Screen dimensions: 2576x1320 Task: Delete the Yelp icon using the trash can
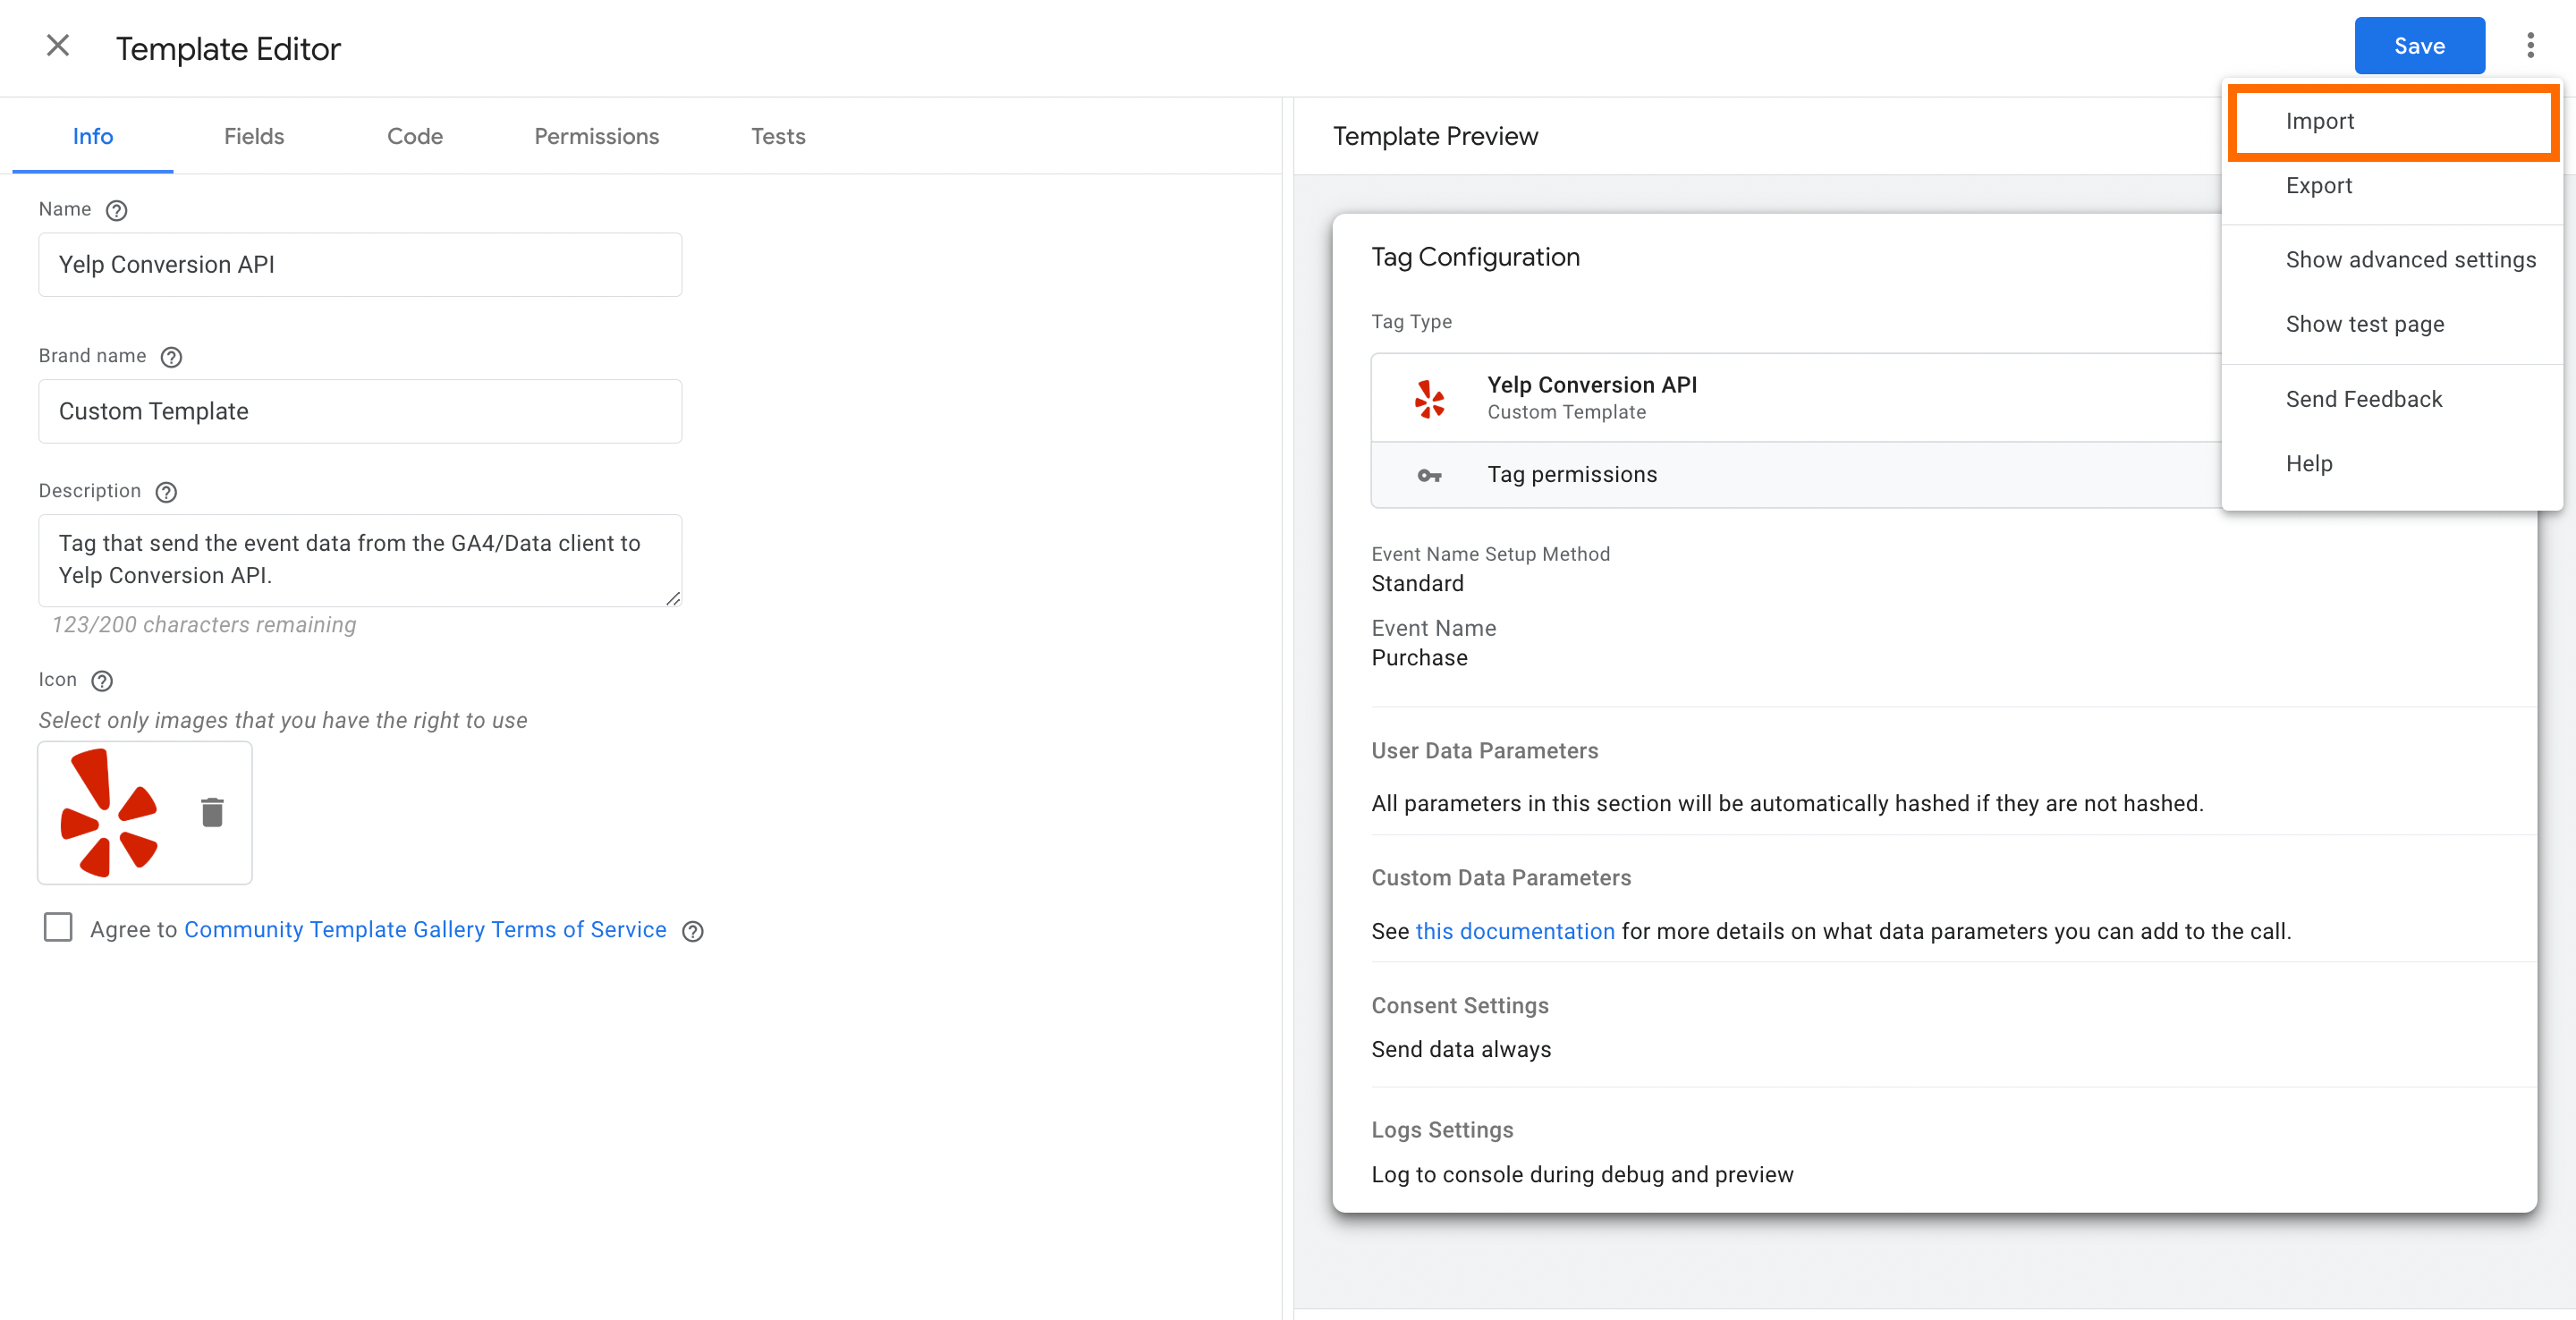pos(212,812)
